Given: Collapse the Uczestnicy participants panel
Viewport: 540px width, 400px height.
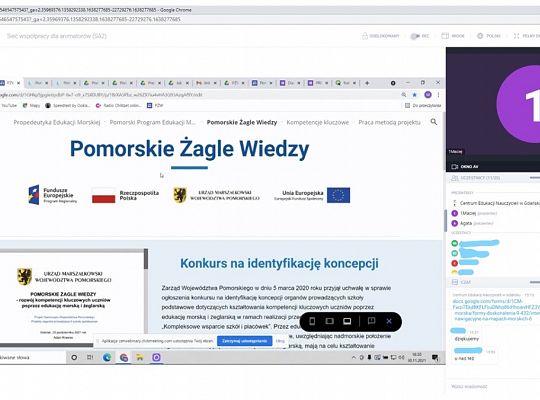Looking at the screenshot, I should coord(534,178).
